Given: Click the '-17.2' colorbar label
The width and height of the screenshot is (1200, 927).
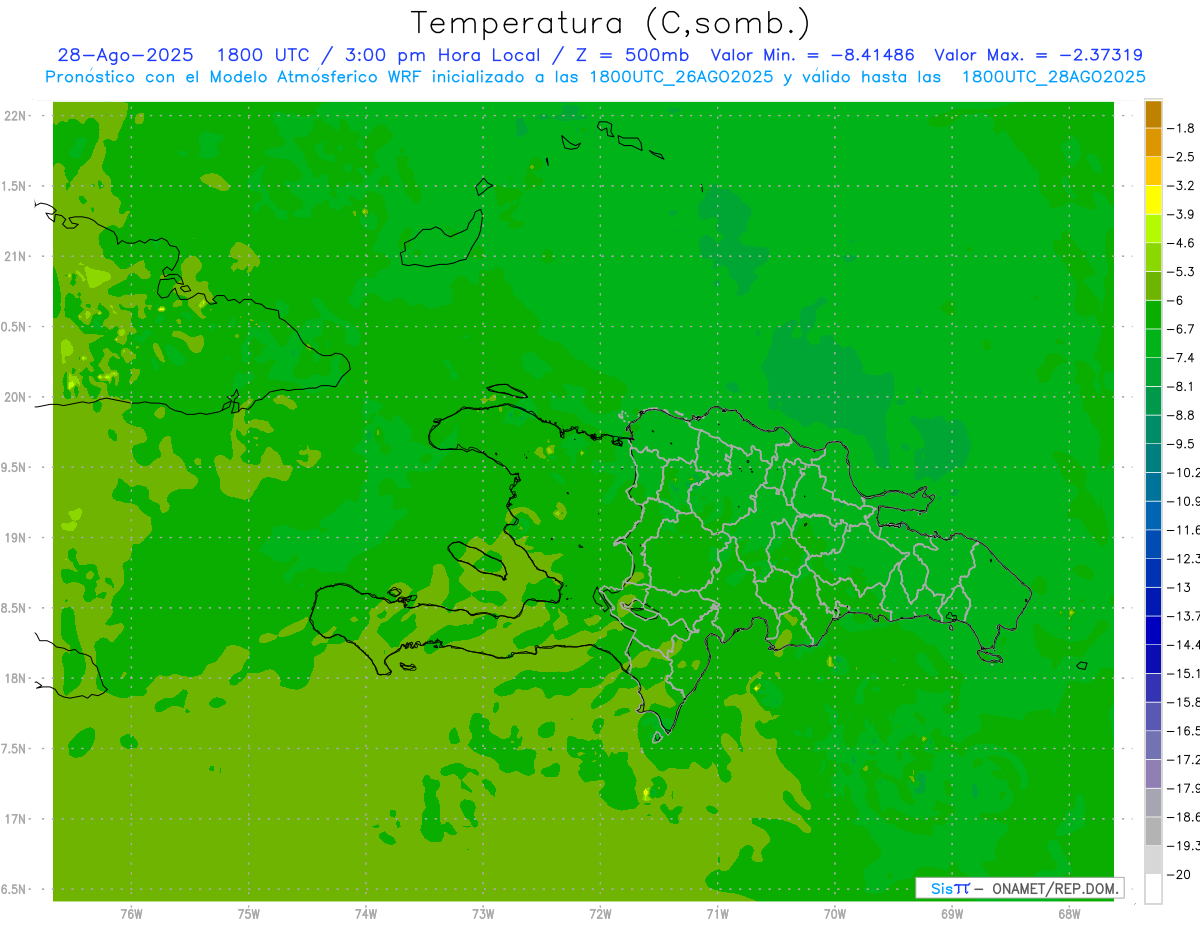Looking at the screenshot, I should 1185,759.
